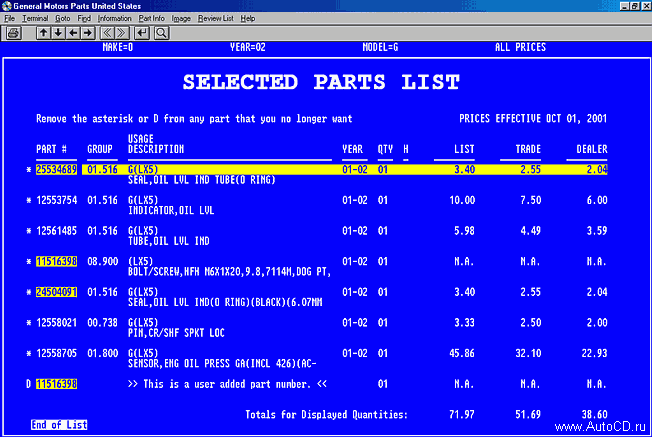Click the asterisk beside part 12558021

pos(29,323)
